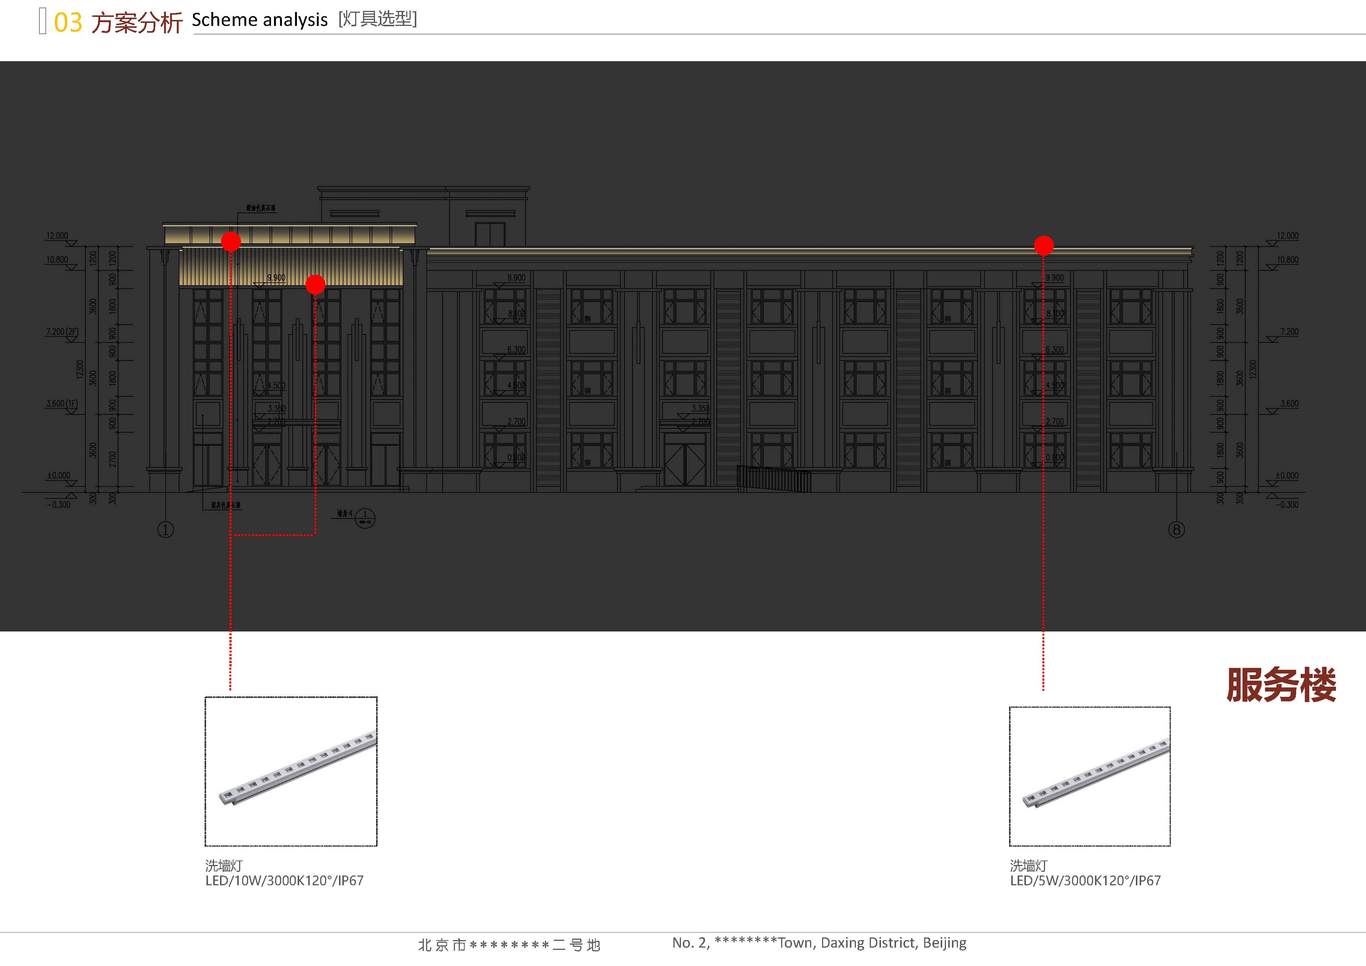
Task: Click the circled grid axis marker ①
Action: pos(166,530)
